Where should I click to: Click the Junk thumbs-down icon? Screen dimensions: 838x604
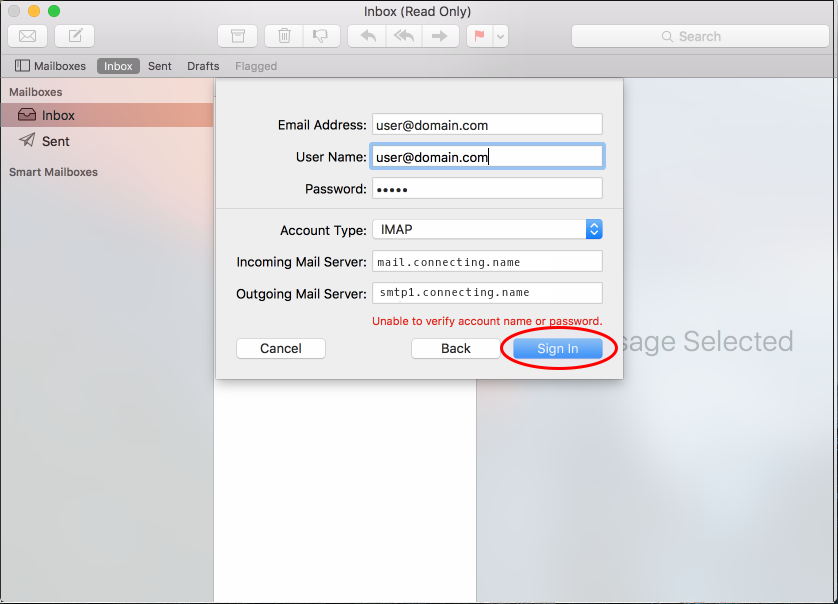tap(320, 36)
